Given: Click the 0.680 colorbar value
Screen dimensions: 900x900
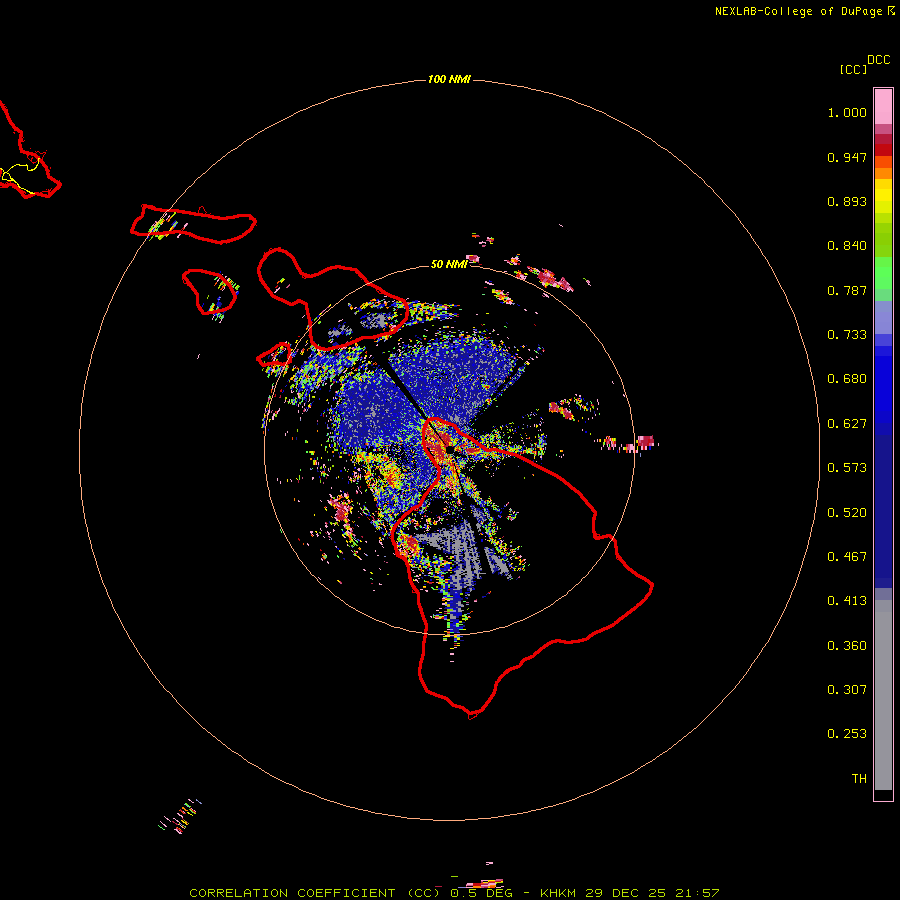Looking at the screenshot, I should click(x=847, y=379).
